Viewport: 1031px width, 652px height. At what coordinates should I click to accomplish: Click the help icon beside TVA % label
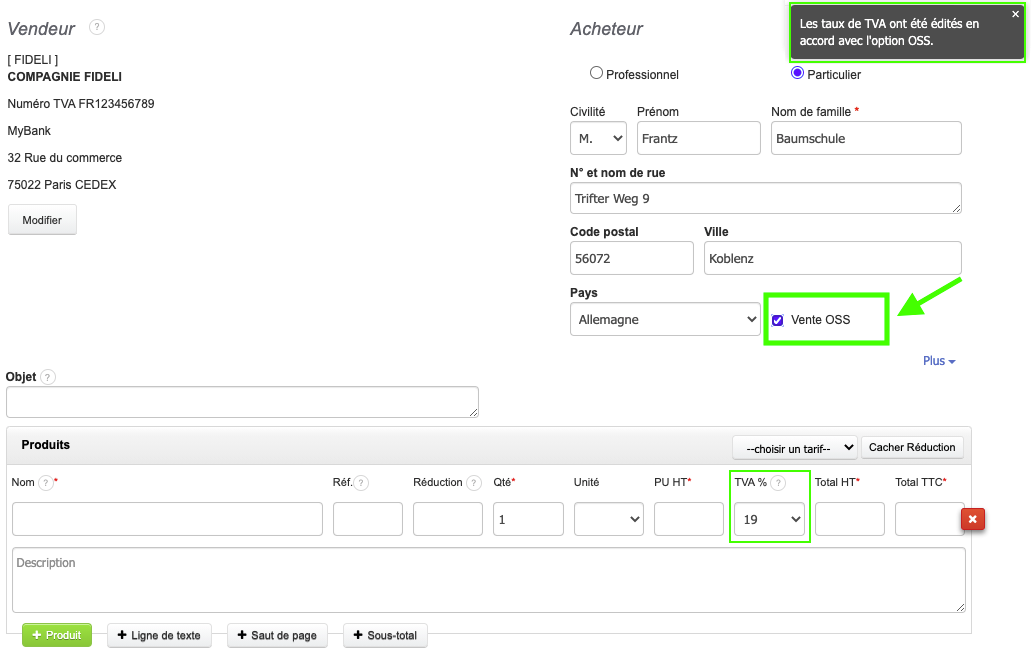click(778, 483)
